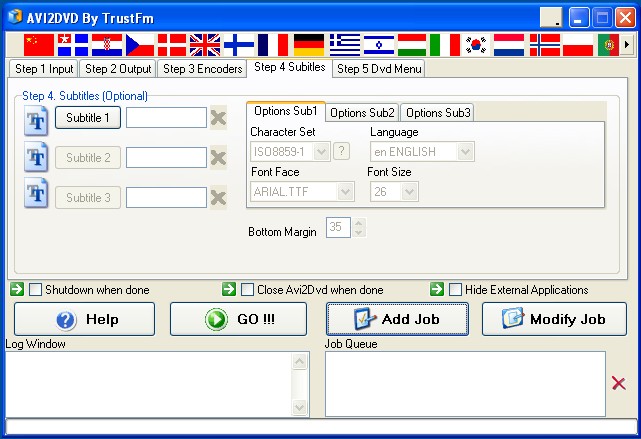Click Log Window scrollbar up arrow

(299, 361)
